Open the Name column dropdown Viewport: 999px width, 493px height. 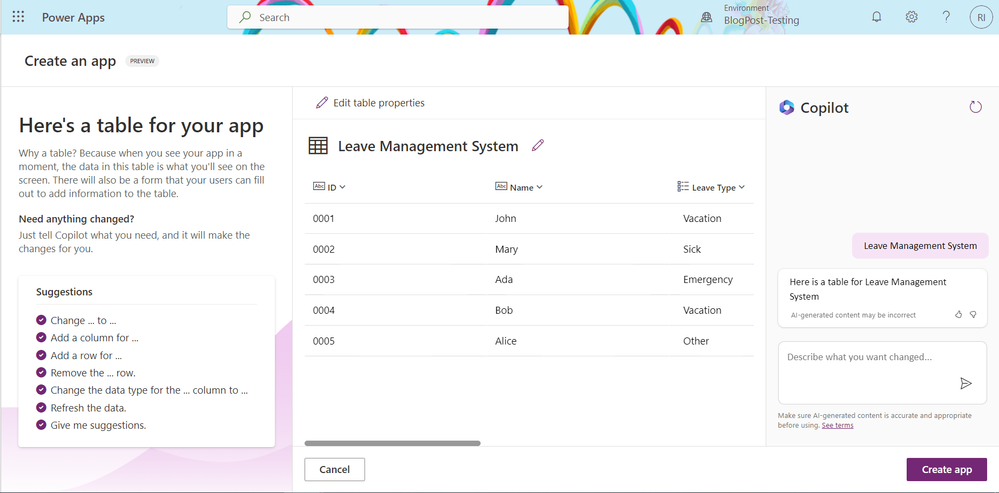pyautogui.click(x=539, y=187)
